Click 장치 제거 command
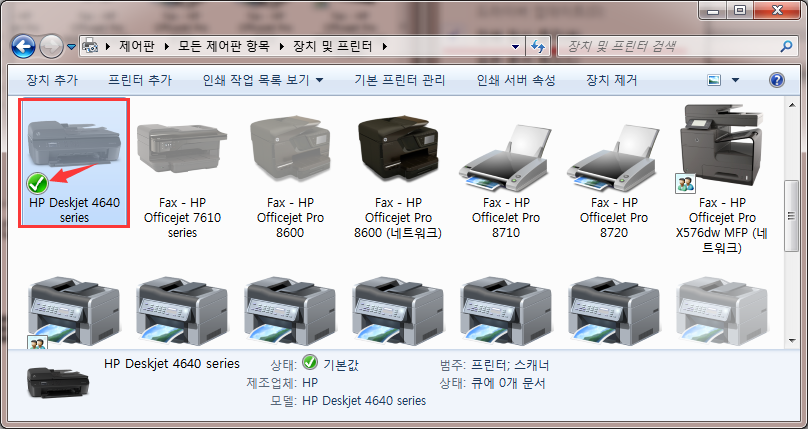This screenshot has width=808, height=429. (612, 80)
